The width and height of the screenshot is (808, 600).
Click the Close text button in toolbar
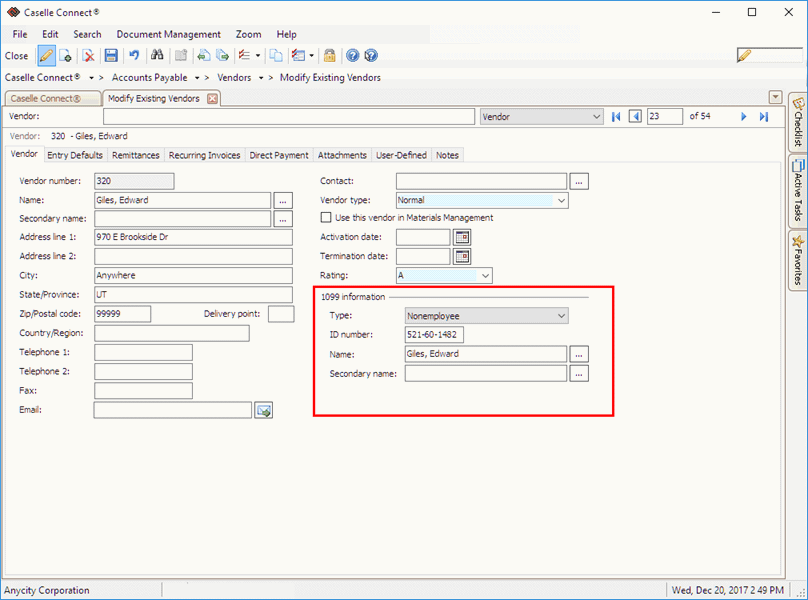click(x=17, y=56)
